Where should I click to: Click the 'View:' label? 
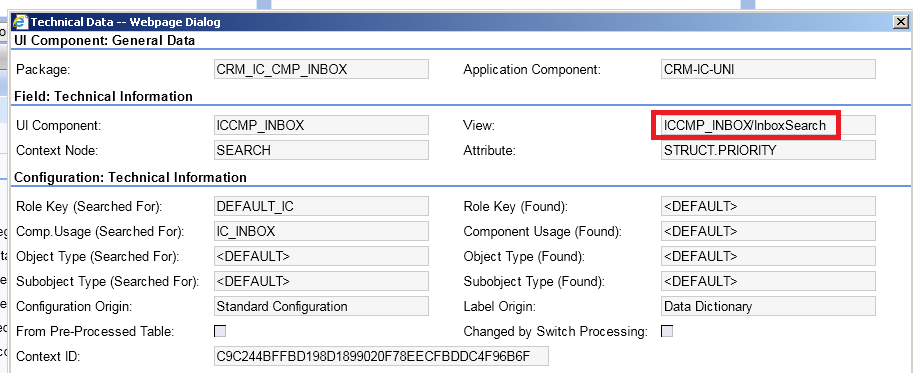point(479,126)
